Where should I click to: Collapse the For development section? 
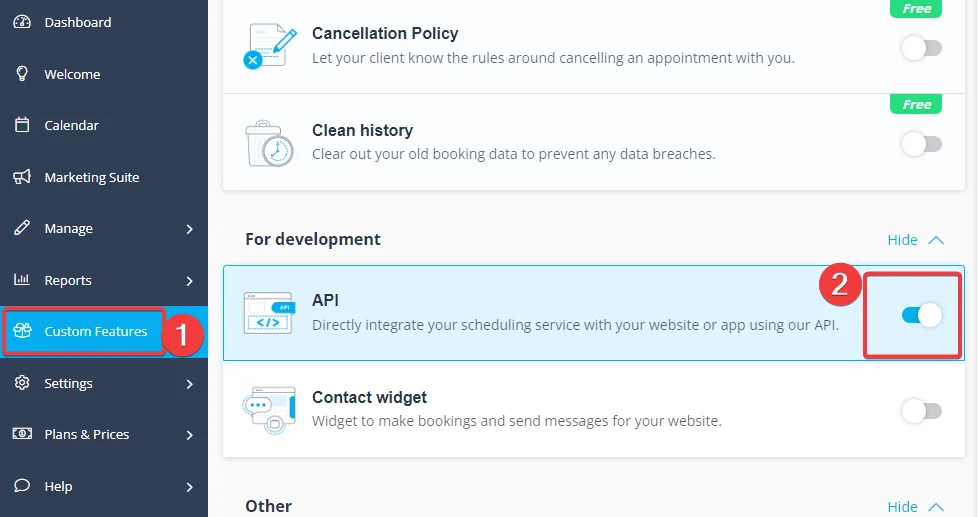pos(916,240)
